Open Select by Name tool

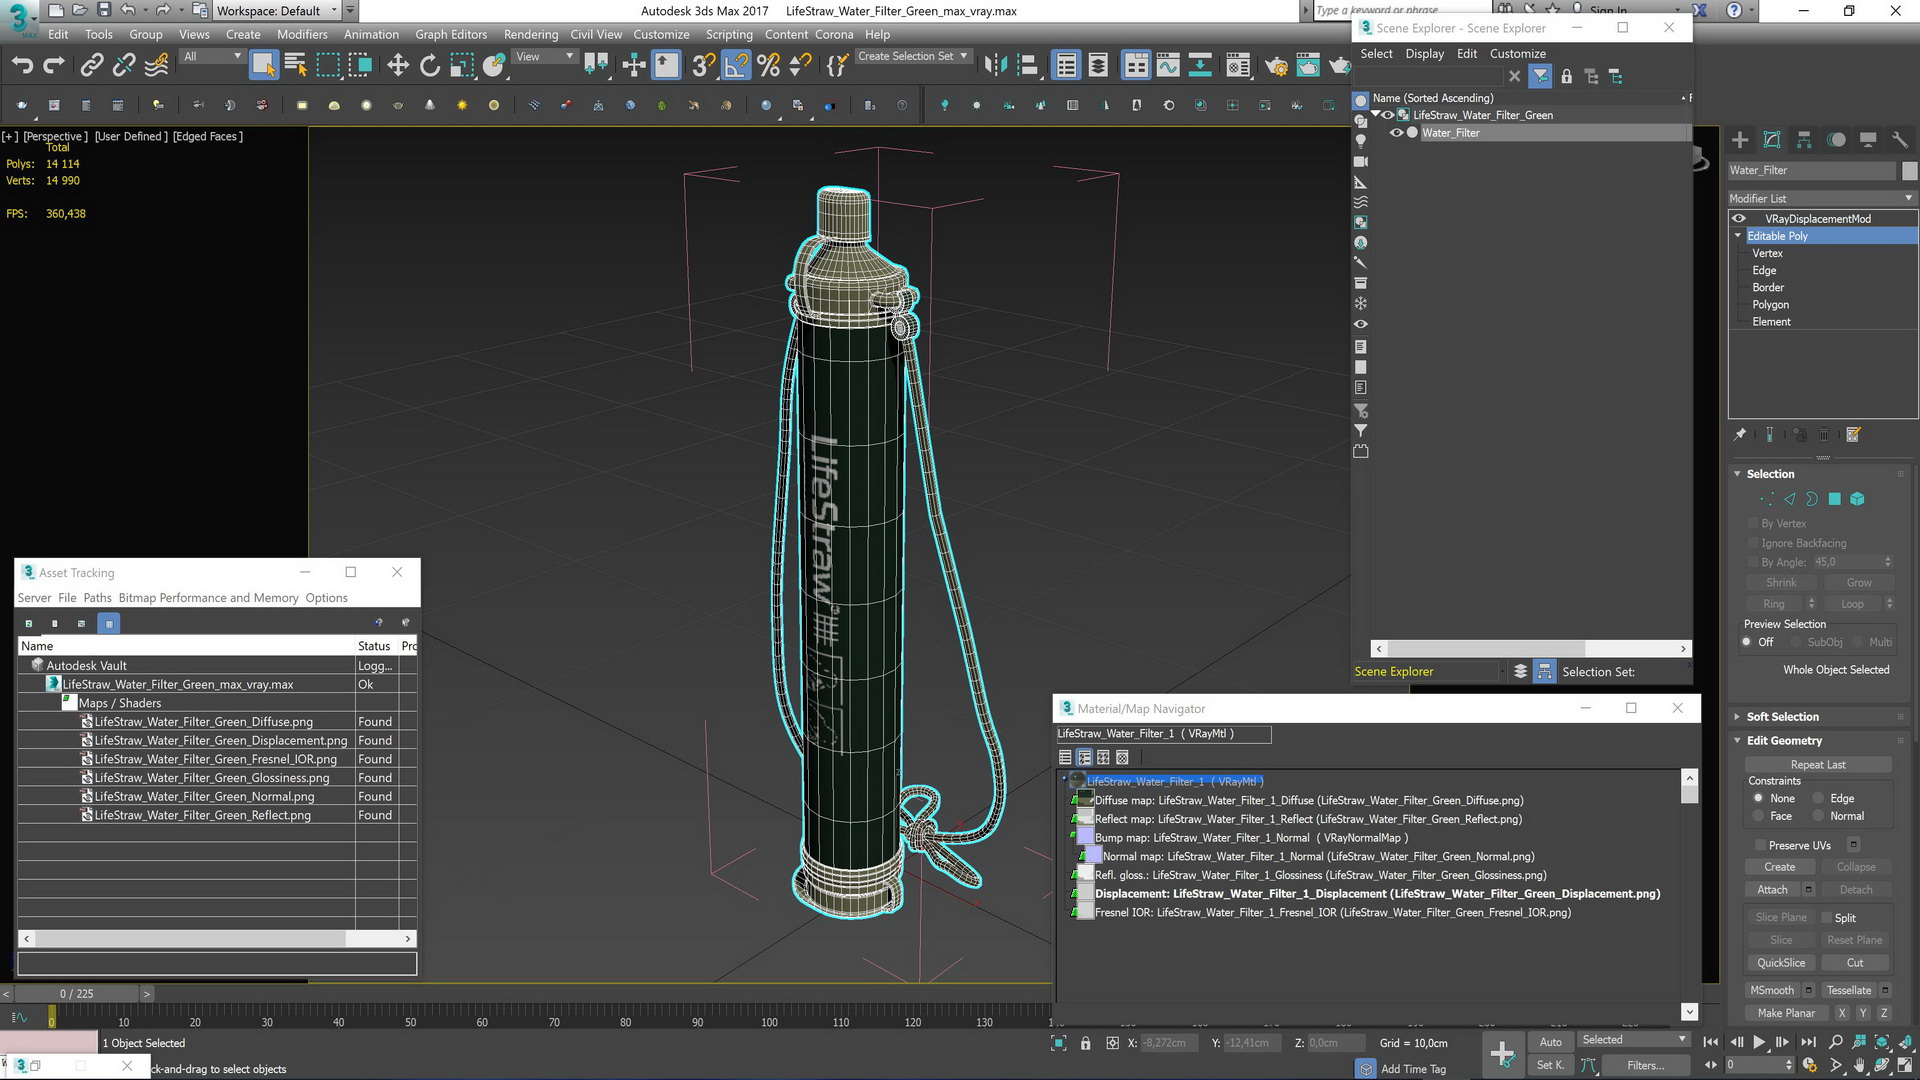pyautogui.click(x=296, y=66)
